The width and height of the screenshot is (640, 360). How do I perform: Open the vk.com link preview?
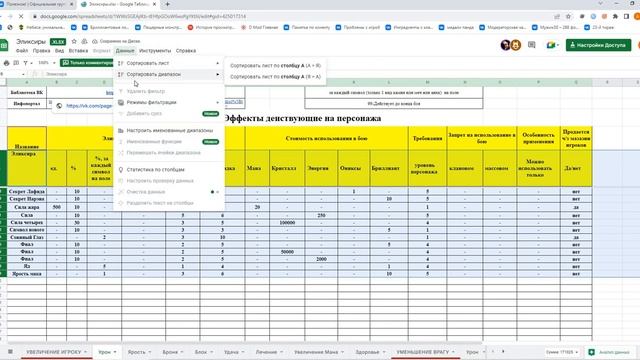89,106
